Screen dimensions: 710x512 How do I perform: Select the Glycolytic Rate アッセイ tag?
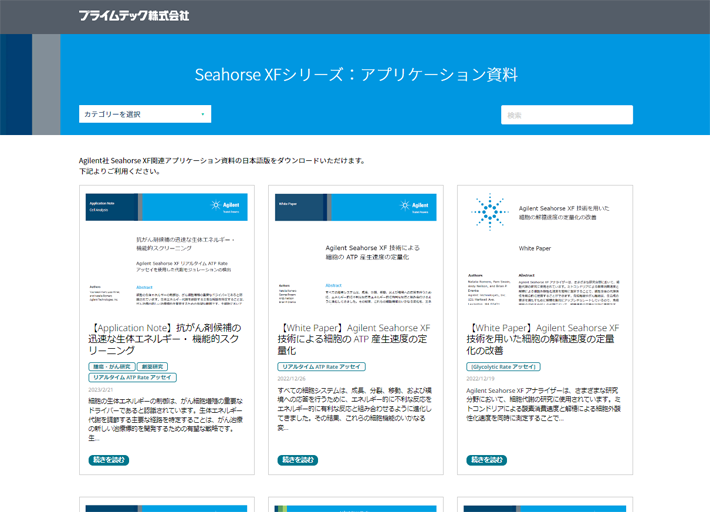(x=504, y=367)
